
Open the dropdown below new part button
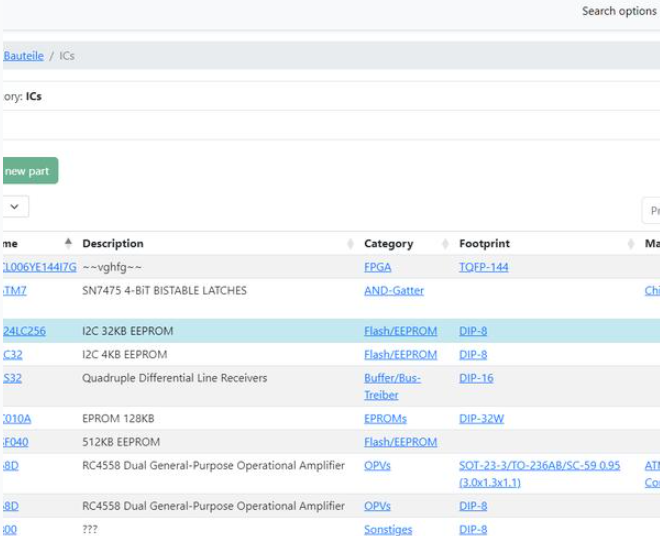15,206
